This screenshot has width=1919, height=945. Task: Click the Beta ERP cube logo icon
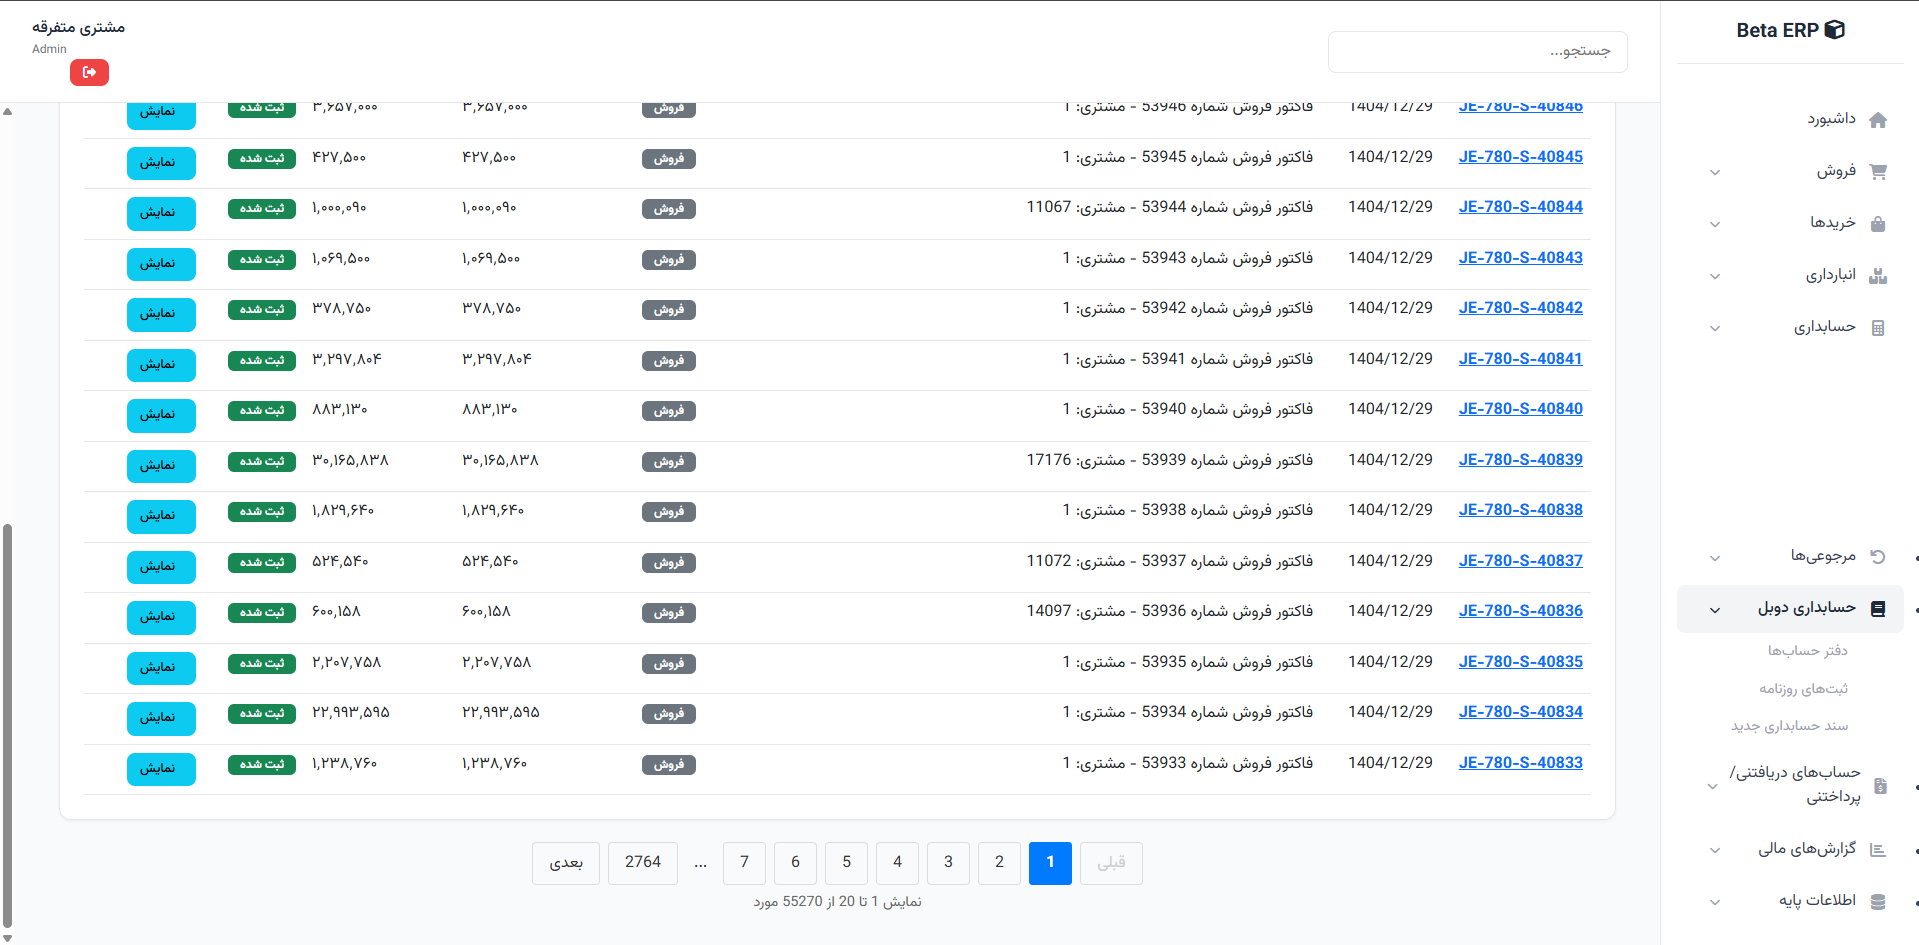click(x=1834, y=30)
